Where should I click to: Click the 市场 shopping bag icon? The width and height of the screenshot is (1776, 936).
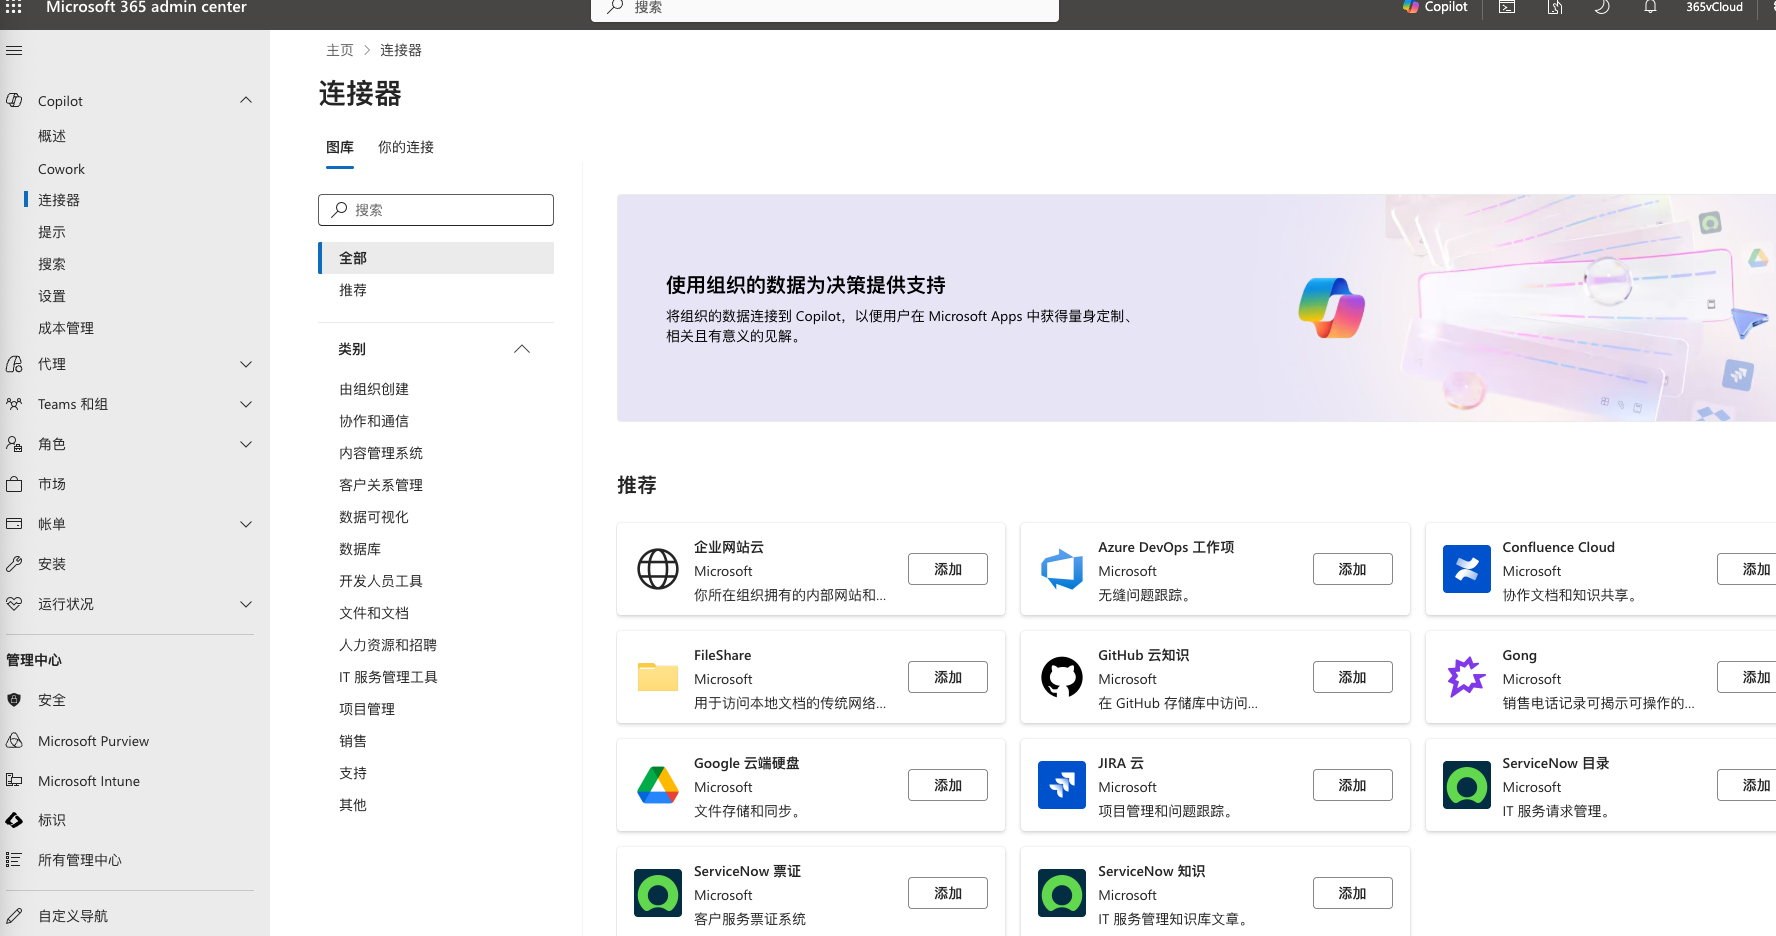pyautogui.click(x=14, y=484)
